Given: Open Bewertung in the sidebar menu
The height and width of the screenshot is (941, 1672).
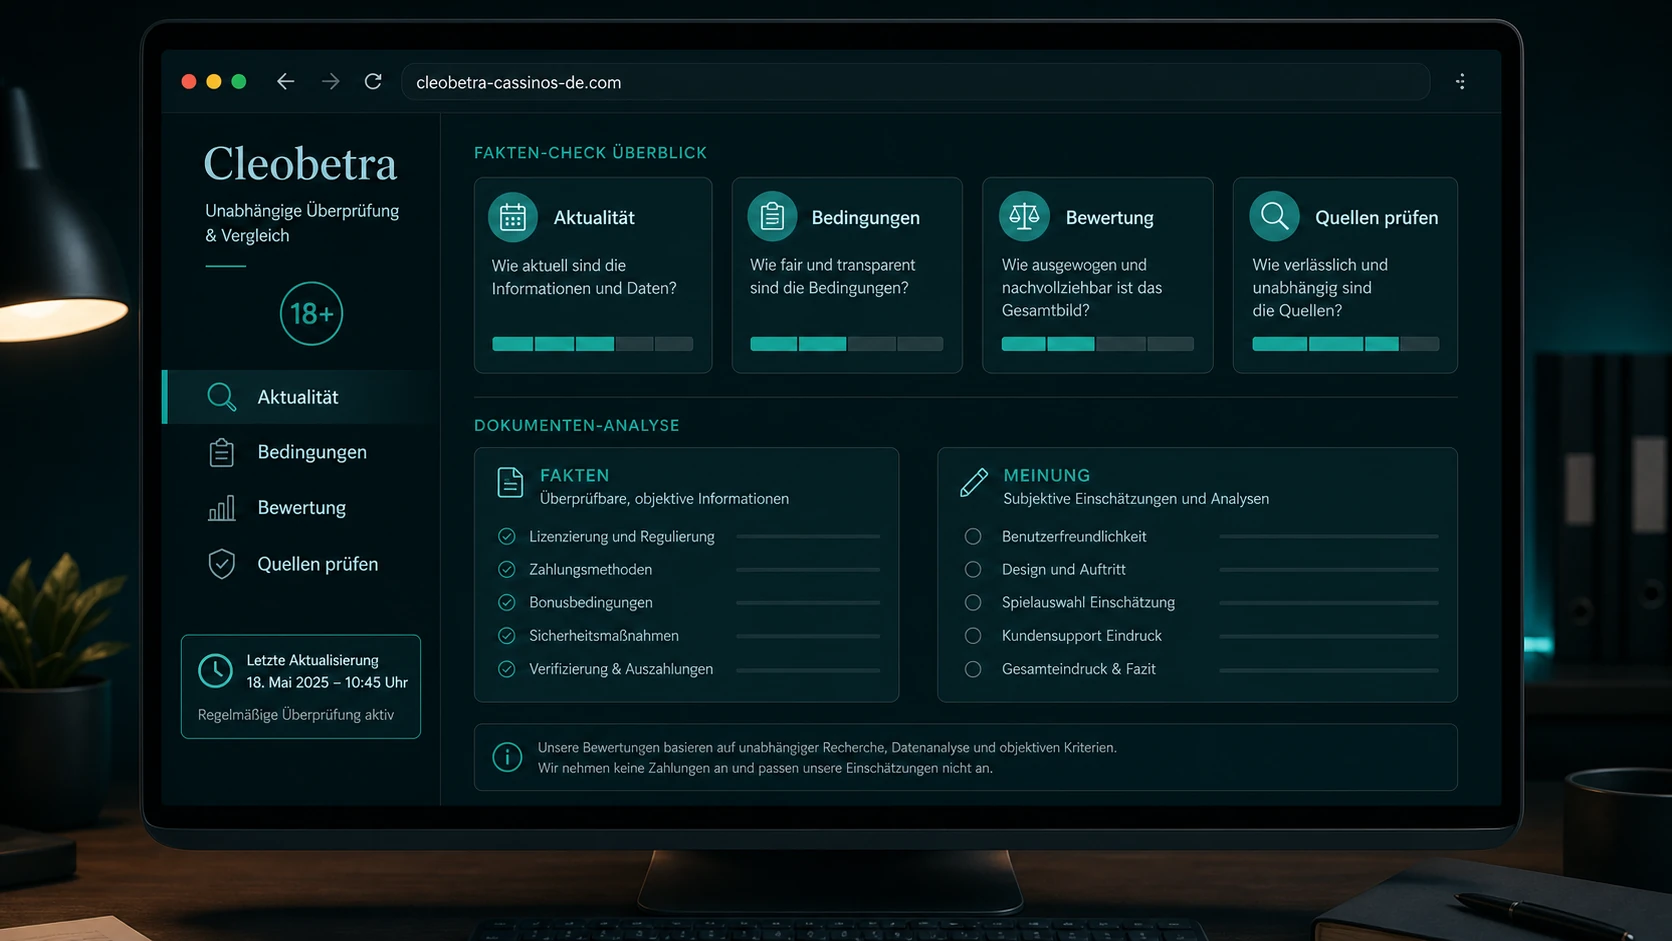Looking at the screenshot, I should (301, 508).
